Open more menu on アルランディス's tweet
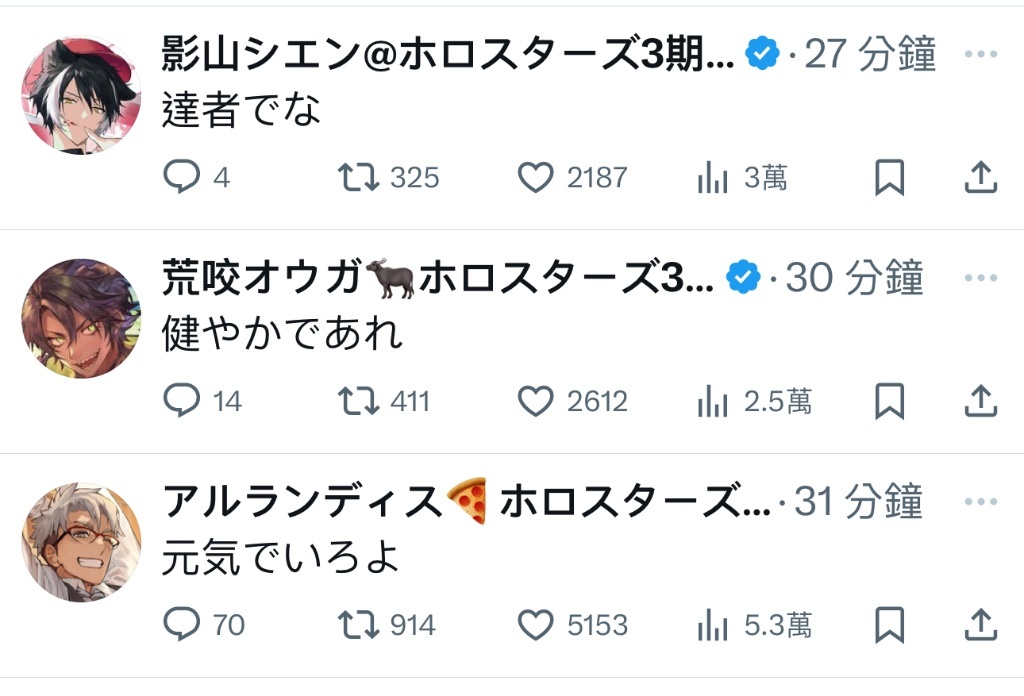The width and height of the screenshot is (1024, 696). tap(980, 501)
